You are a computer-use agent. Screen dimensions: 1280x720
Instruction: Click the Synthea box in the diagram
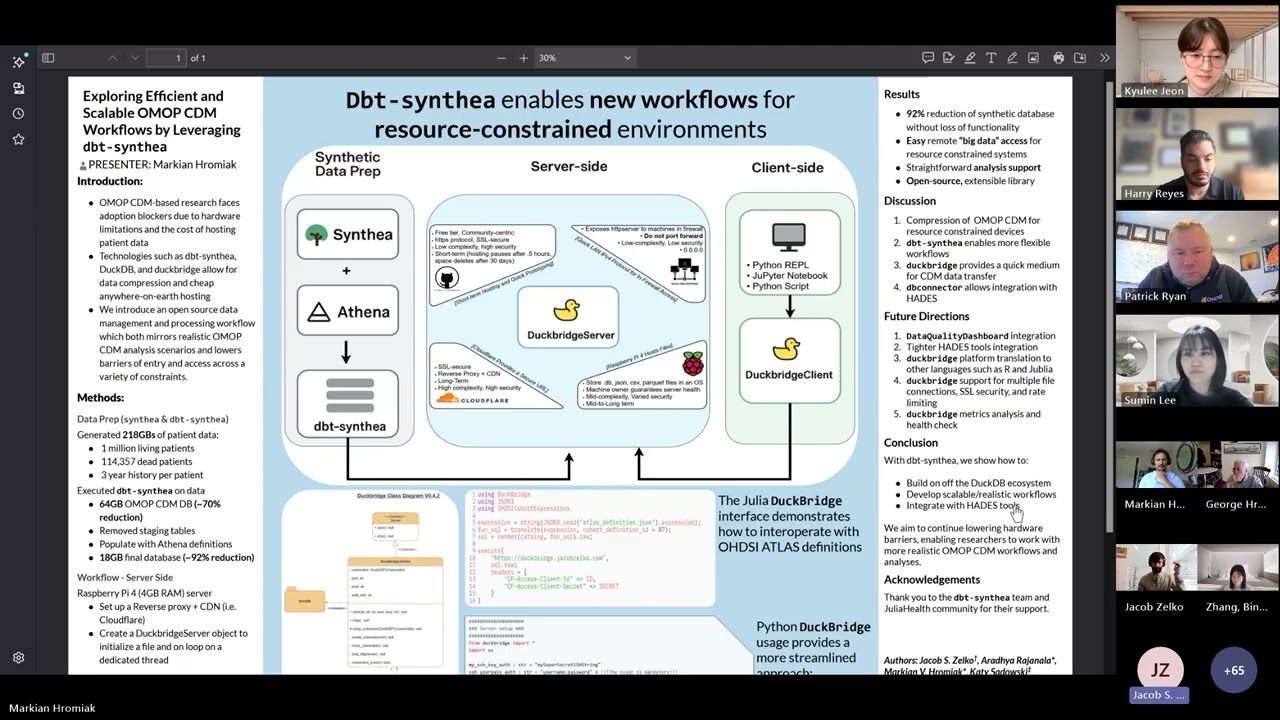[x=347, y=235]
